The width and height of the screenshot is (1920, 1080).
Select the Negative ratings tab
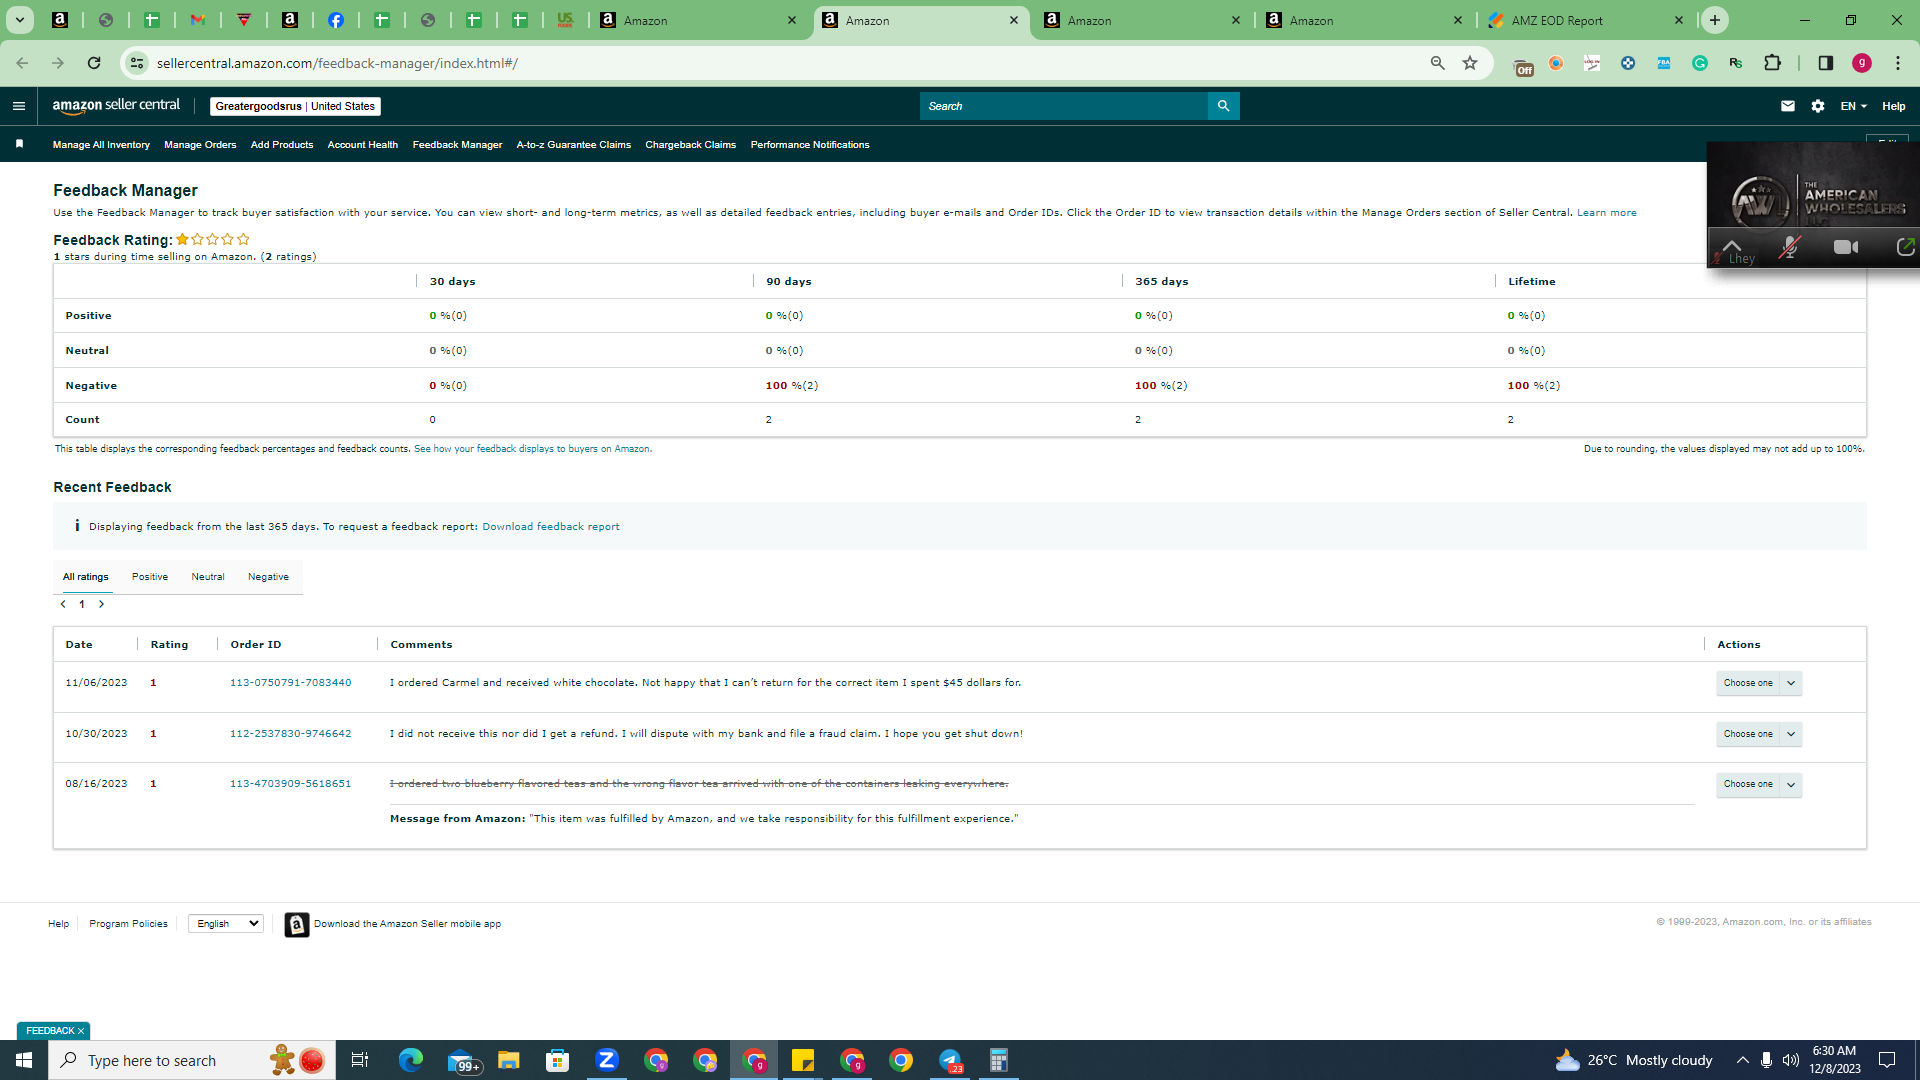point(268,577)
